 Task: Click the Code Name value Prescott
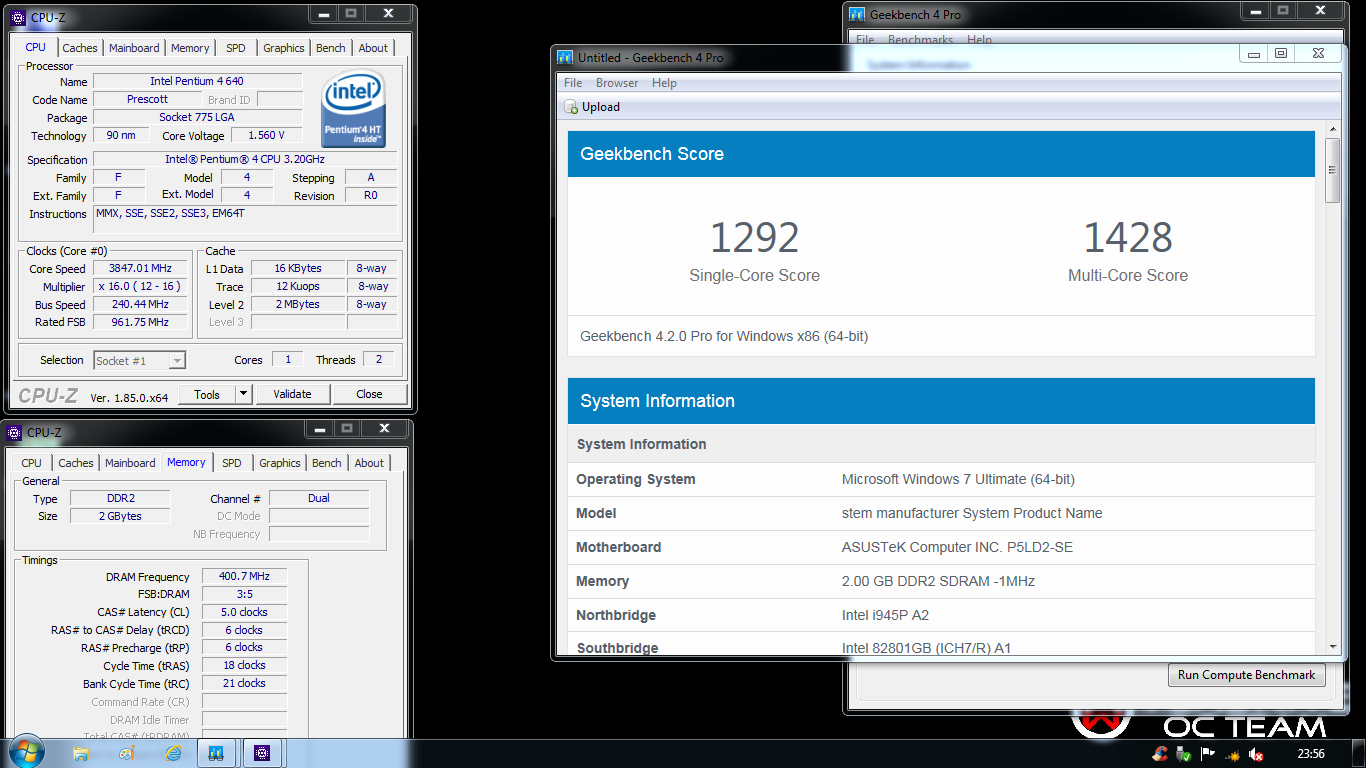pos(147,99)
